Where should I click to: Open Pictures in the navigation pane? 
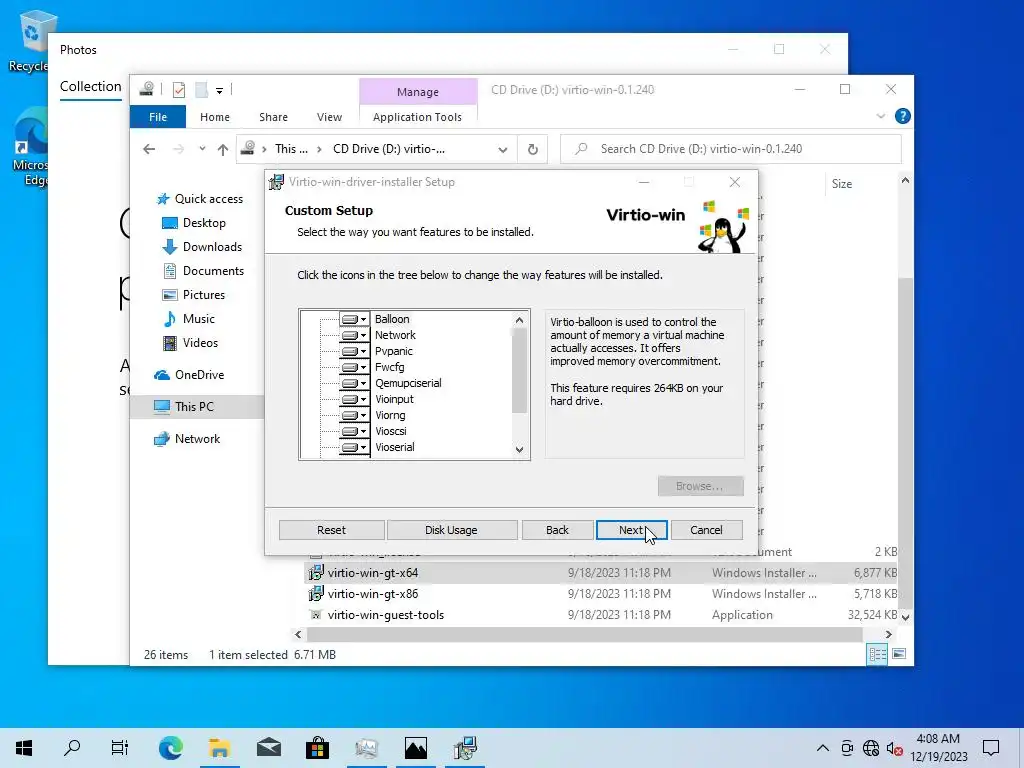tap(193, 295)
